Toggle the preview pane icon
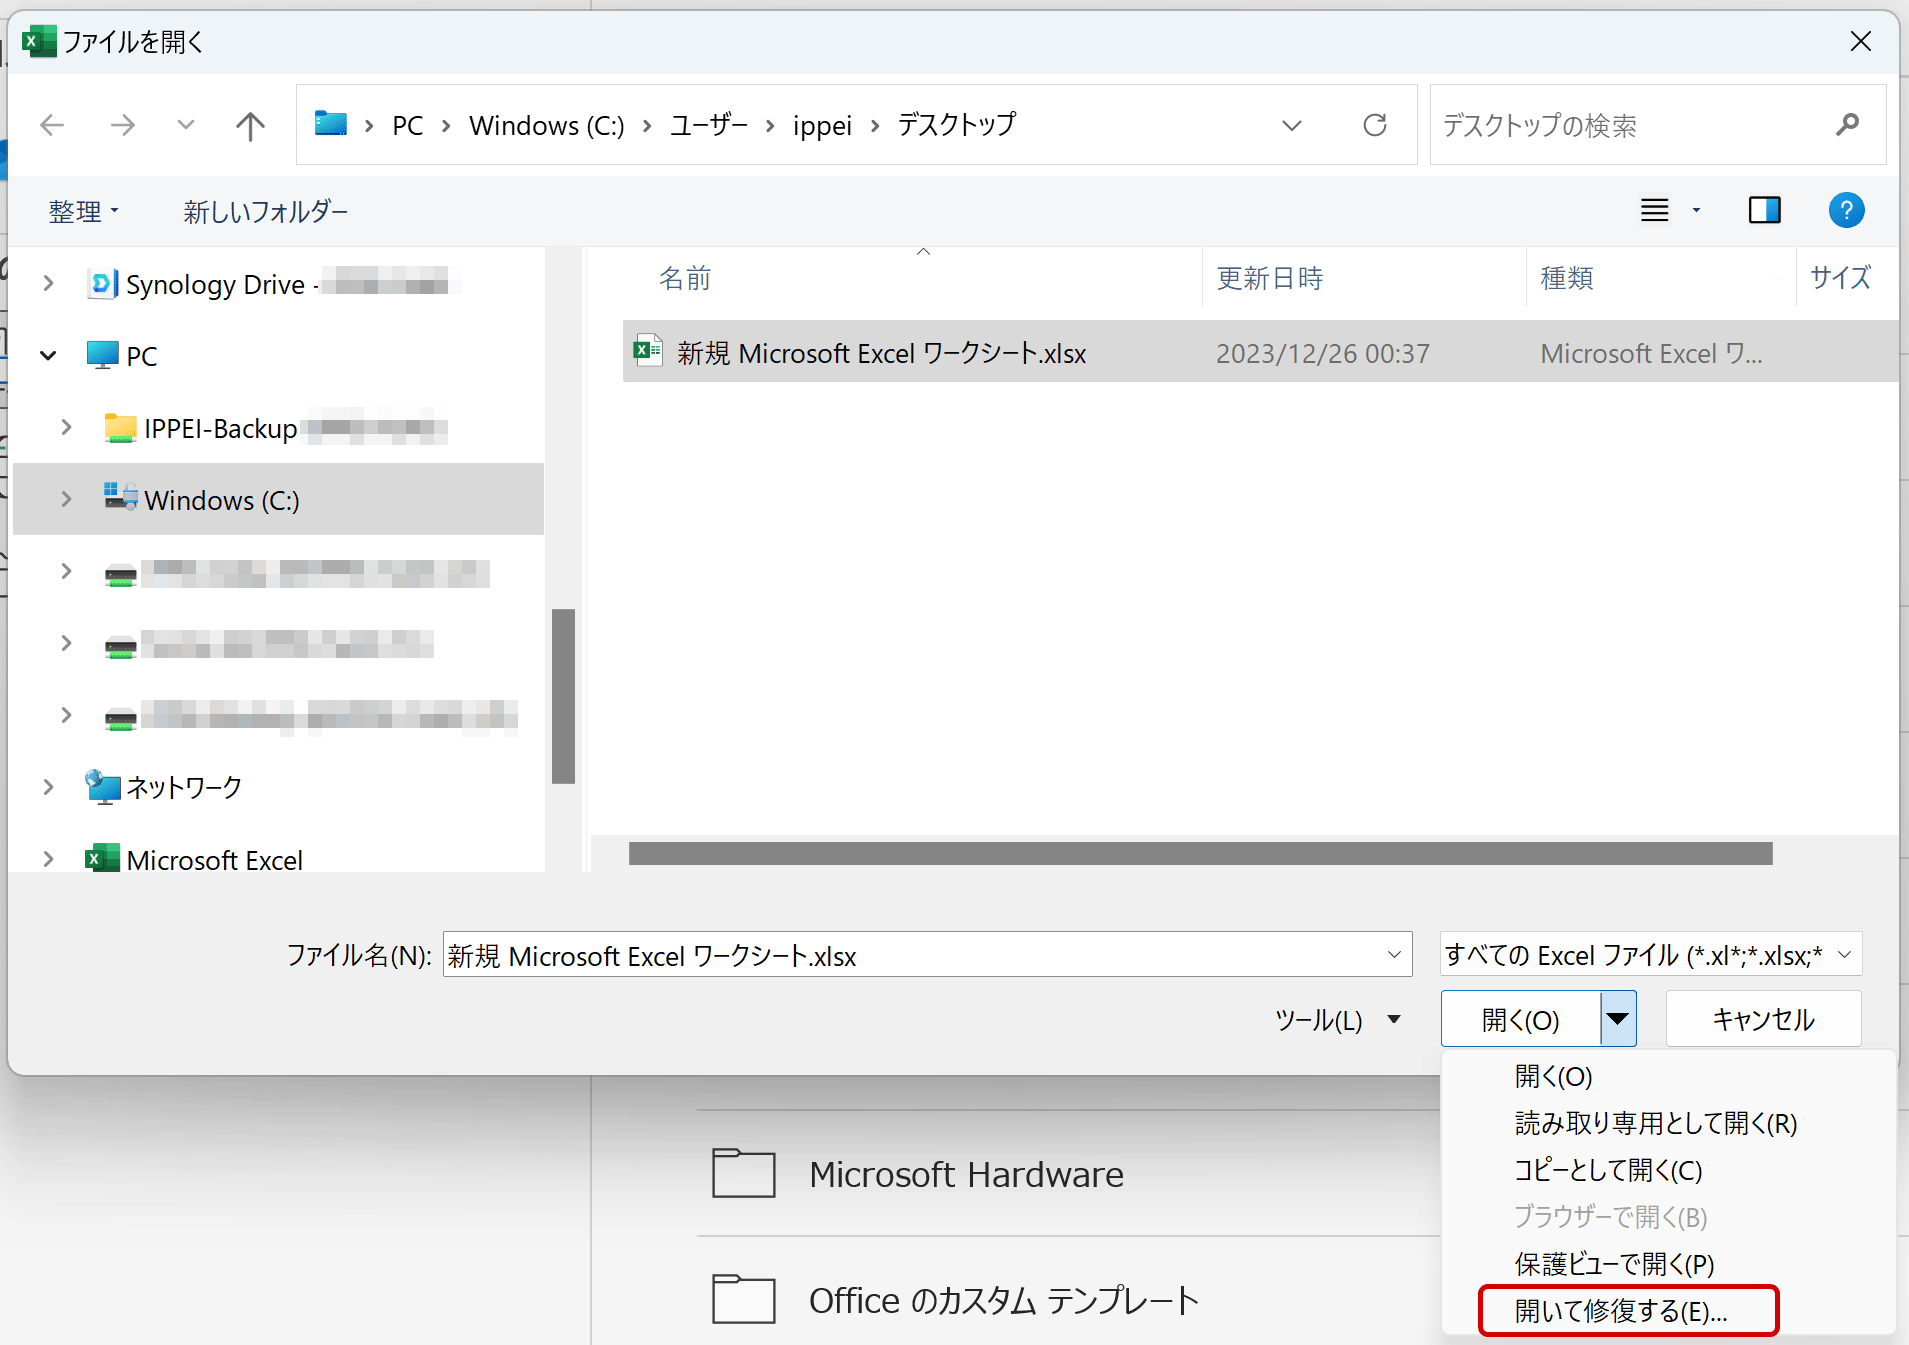Viewport: 1909px width, 1345px height. point(1764,211)
